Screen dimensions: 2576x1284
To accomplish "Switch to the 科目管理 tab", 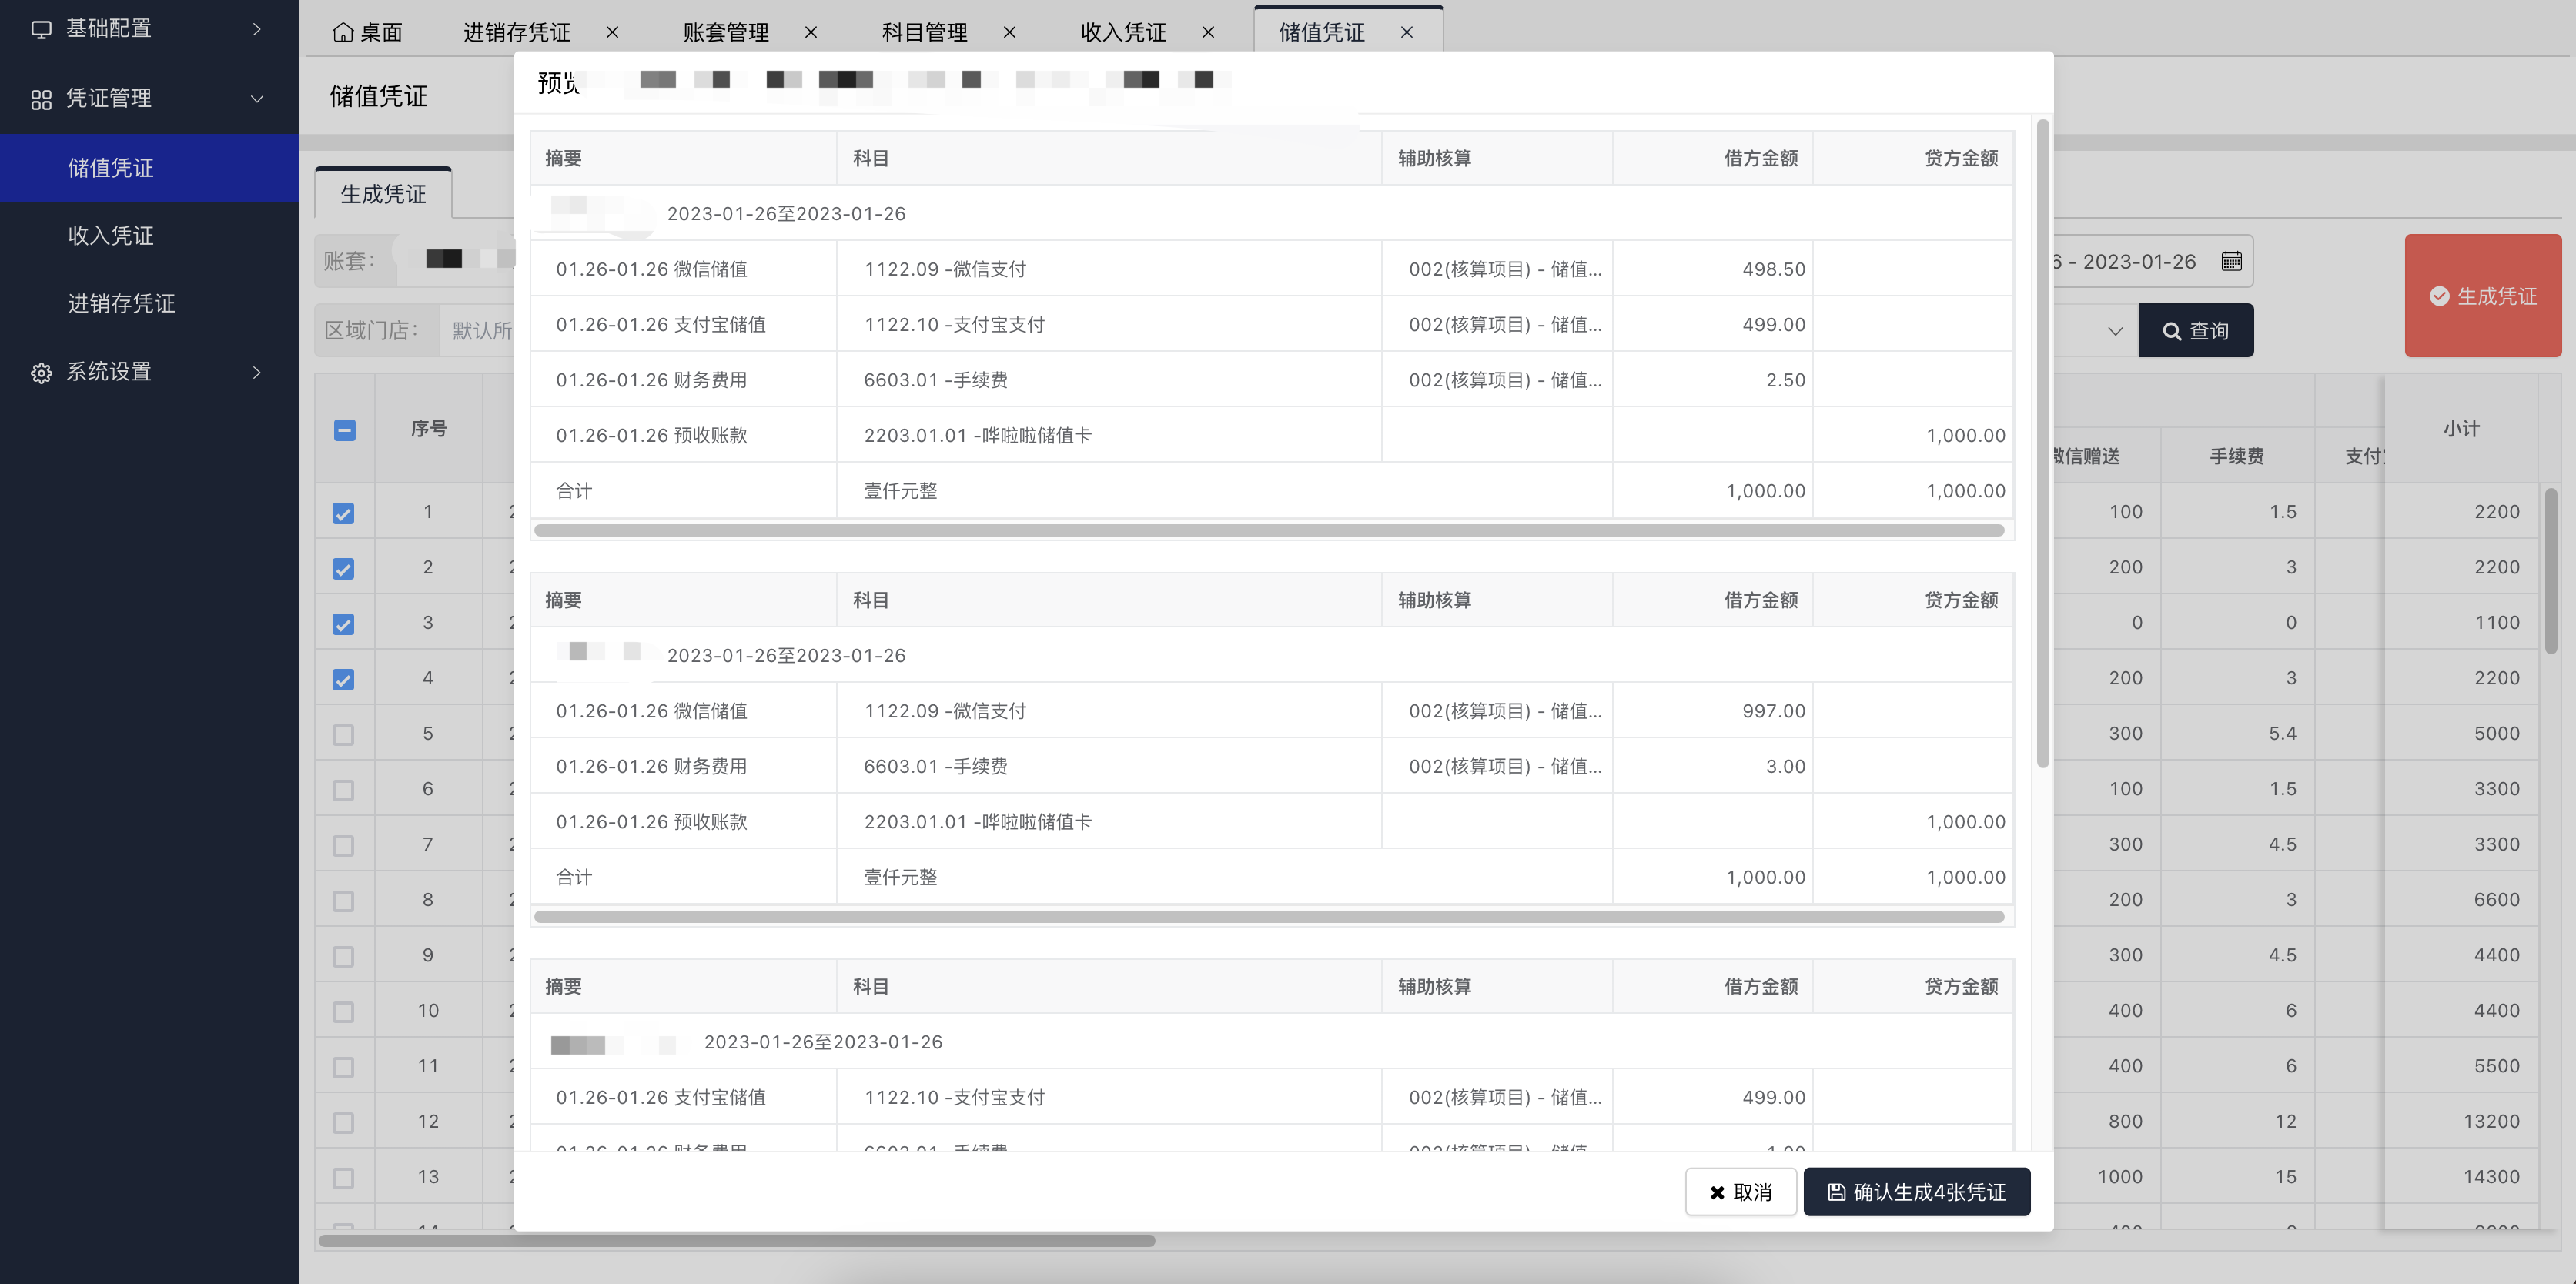I will point(924,32).
